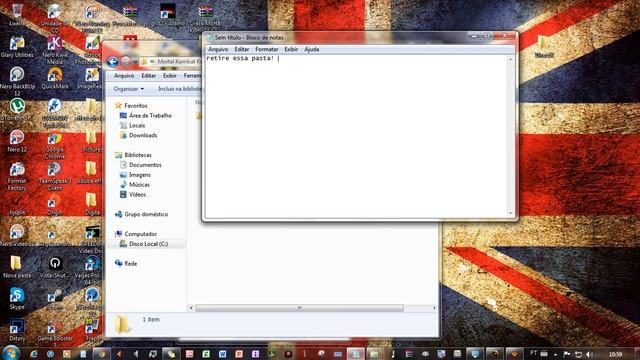The image size is (640, 360).
Task: Click the volume speaker tray icon
Action: [589, 354]
